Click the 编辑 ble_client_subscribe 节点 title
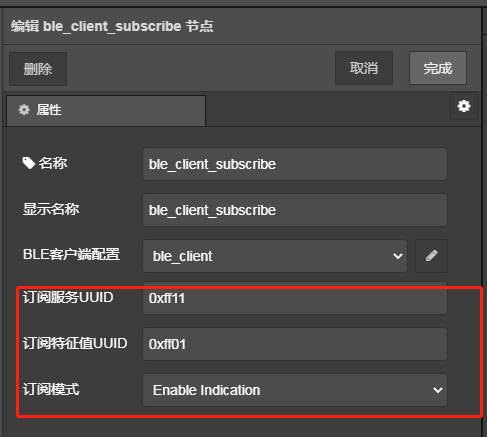This screenshot has height=437, width=487. 112,26
